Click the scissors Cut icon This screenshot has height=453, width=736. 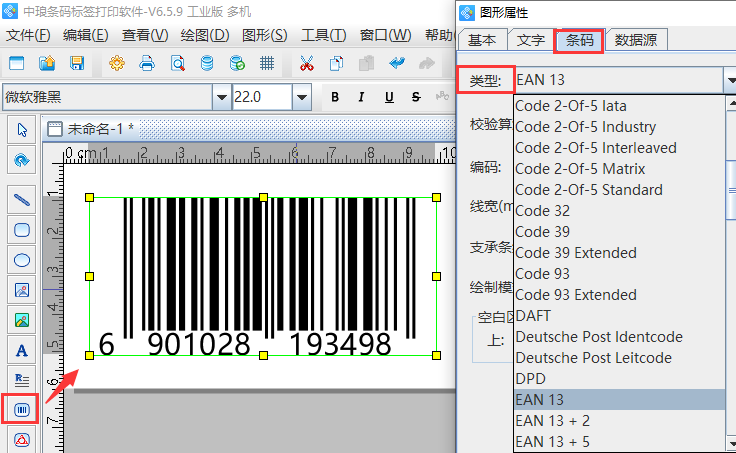[x=306, y=64]
